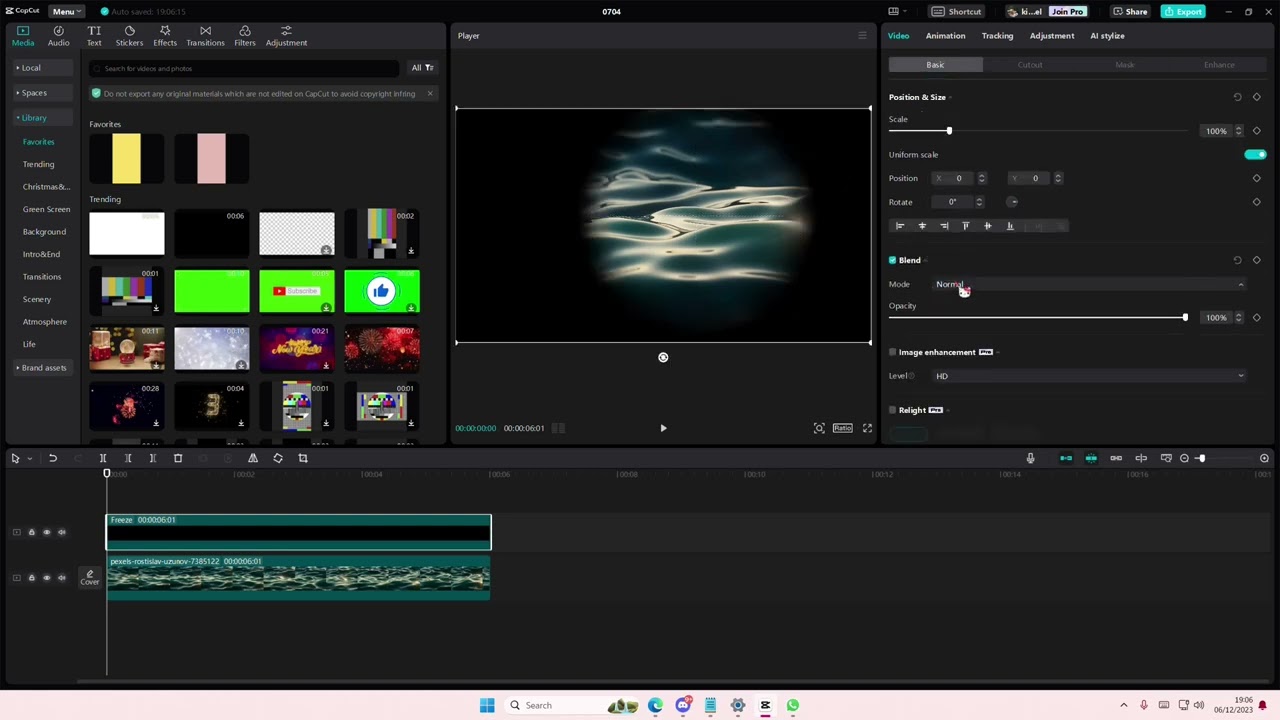Open the Effects panel
Viewport: 1280px width, 720px height.
[x=165, y=36]
